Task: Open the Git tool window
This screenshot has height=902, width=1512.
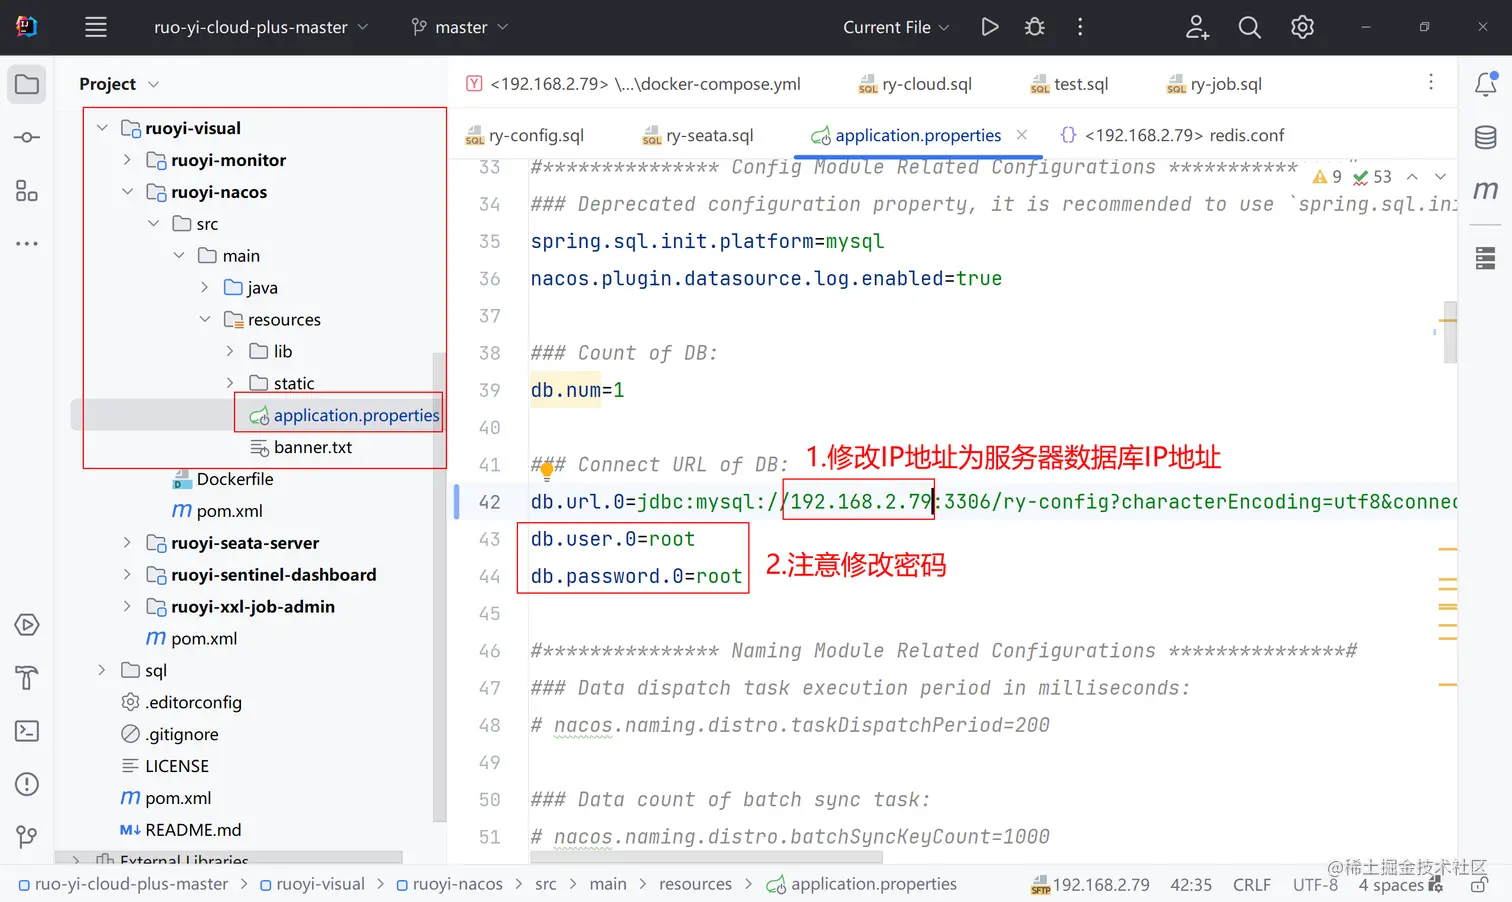Action: click(27, 836)
